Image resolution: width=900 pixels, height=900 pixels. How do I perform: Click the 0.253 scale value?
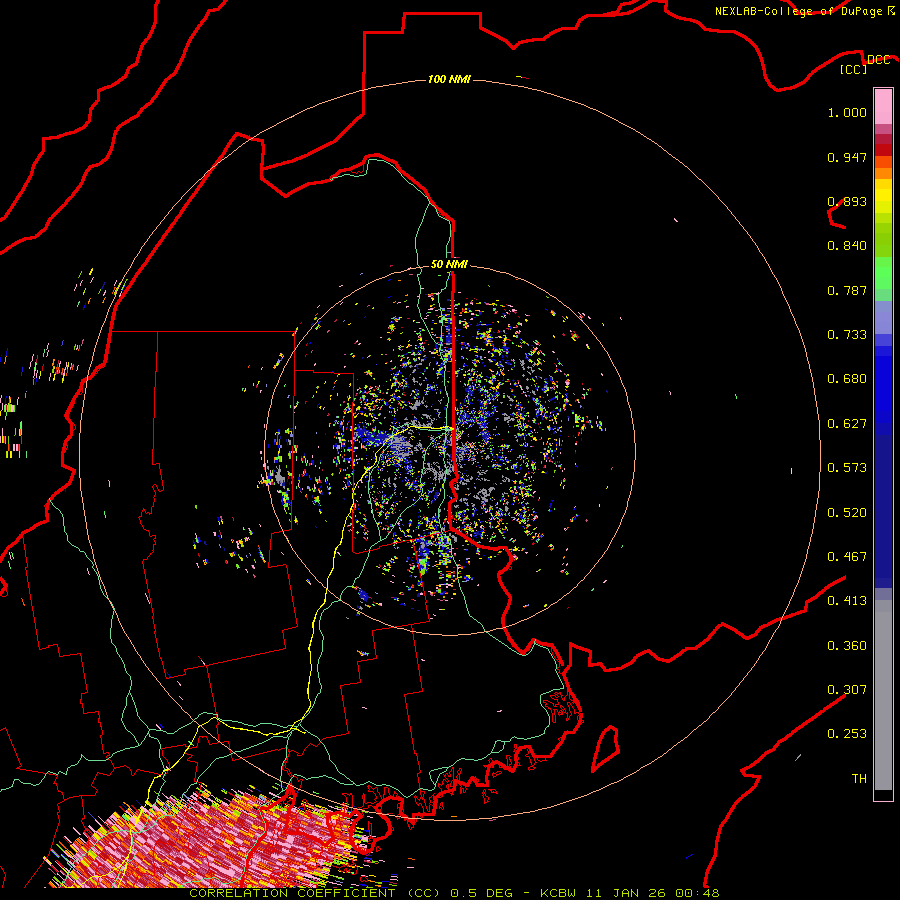(847, 734)
